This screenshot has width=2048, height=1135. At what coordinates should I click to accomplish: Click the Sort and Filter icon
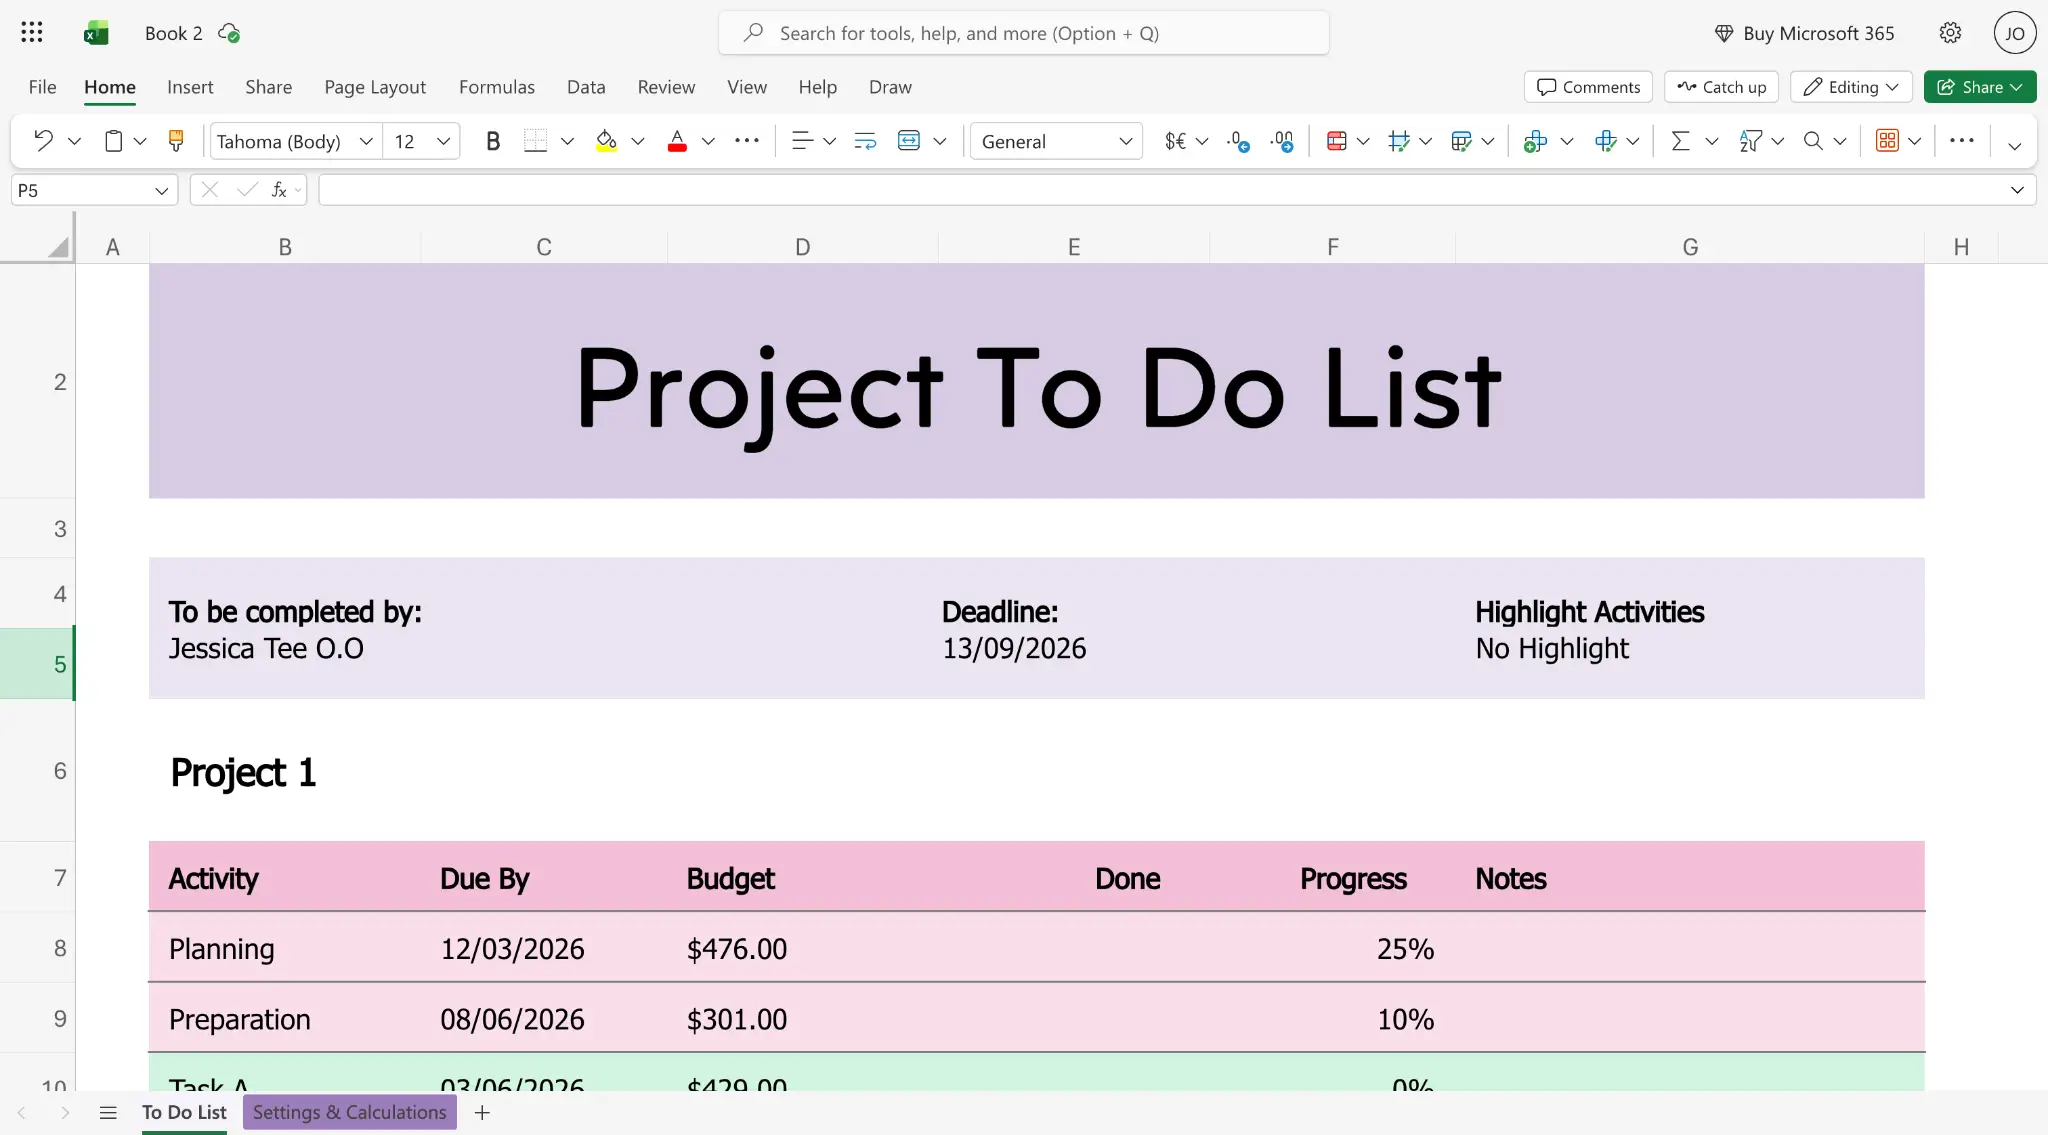(x=1750, y=141)
